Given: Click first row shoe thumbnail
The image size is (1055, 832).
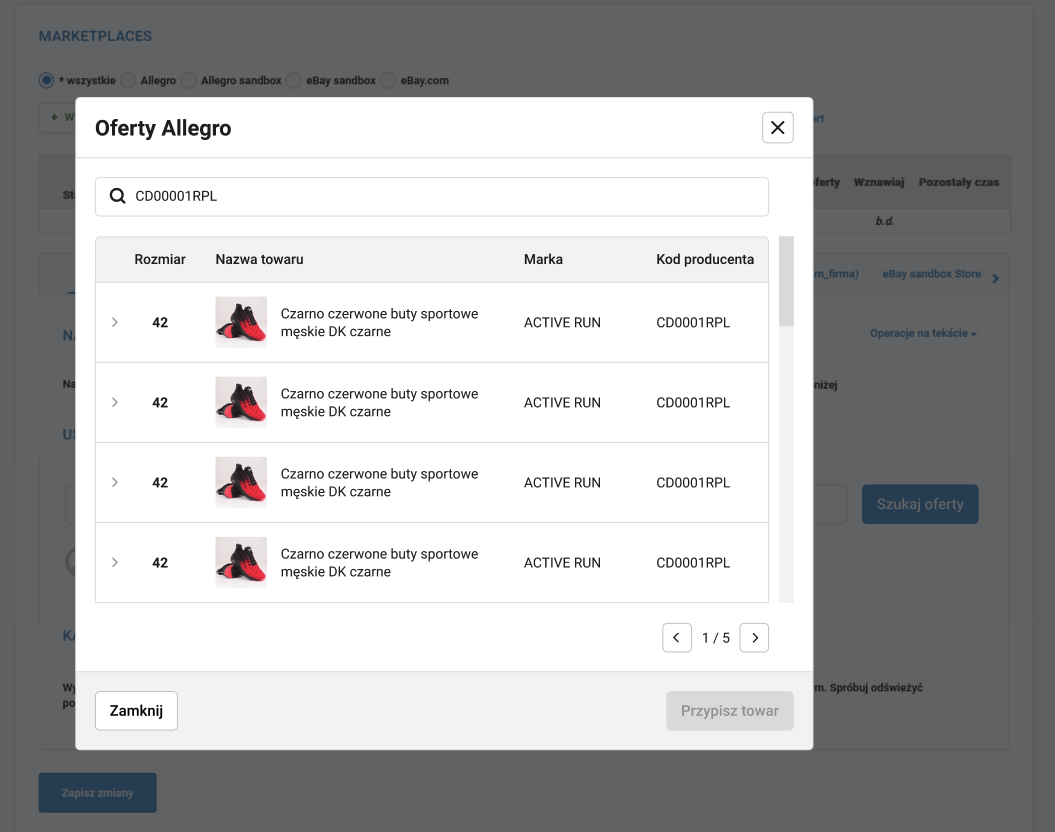Looking at the screenshot, I should tap(241, 322).
